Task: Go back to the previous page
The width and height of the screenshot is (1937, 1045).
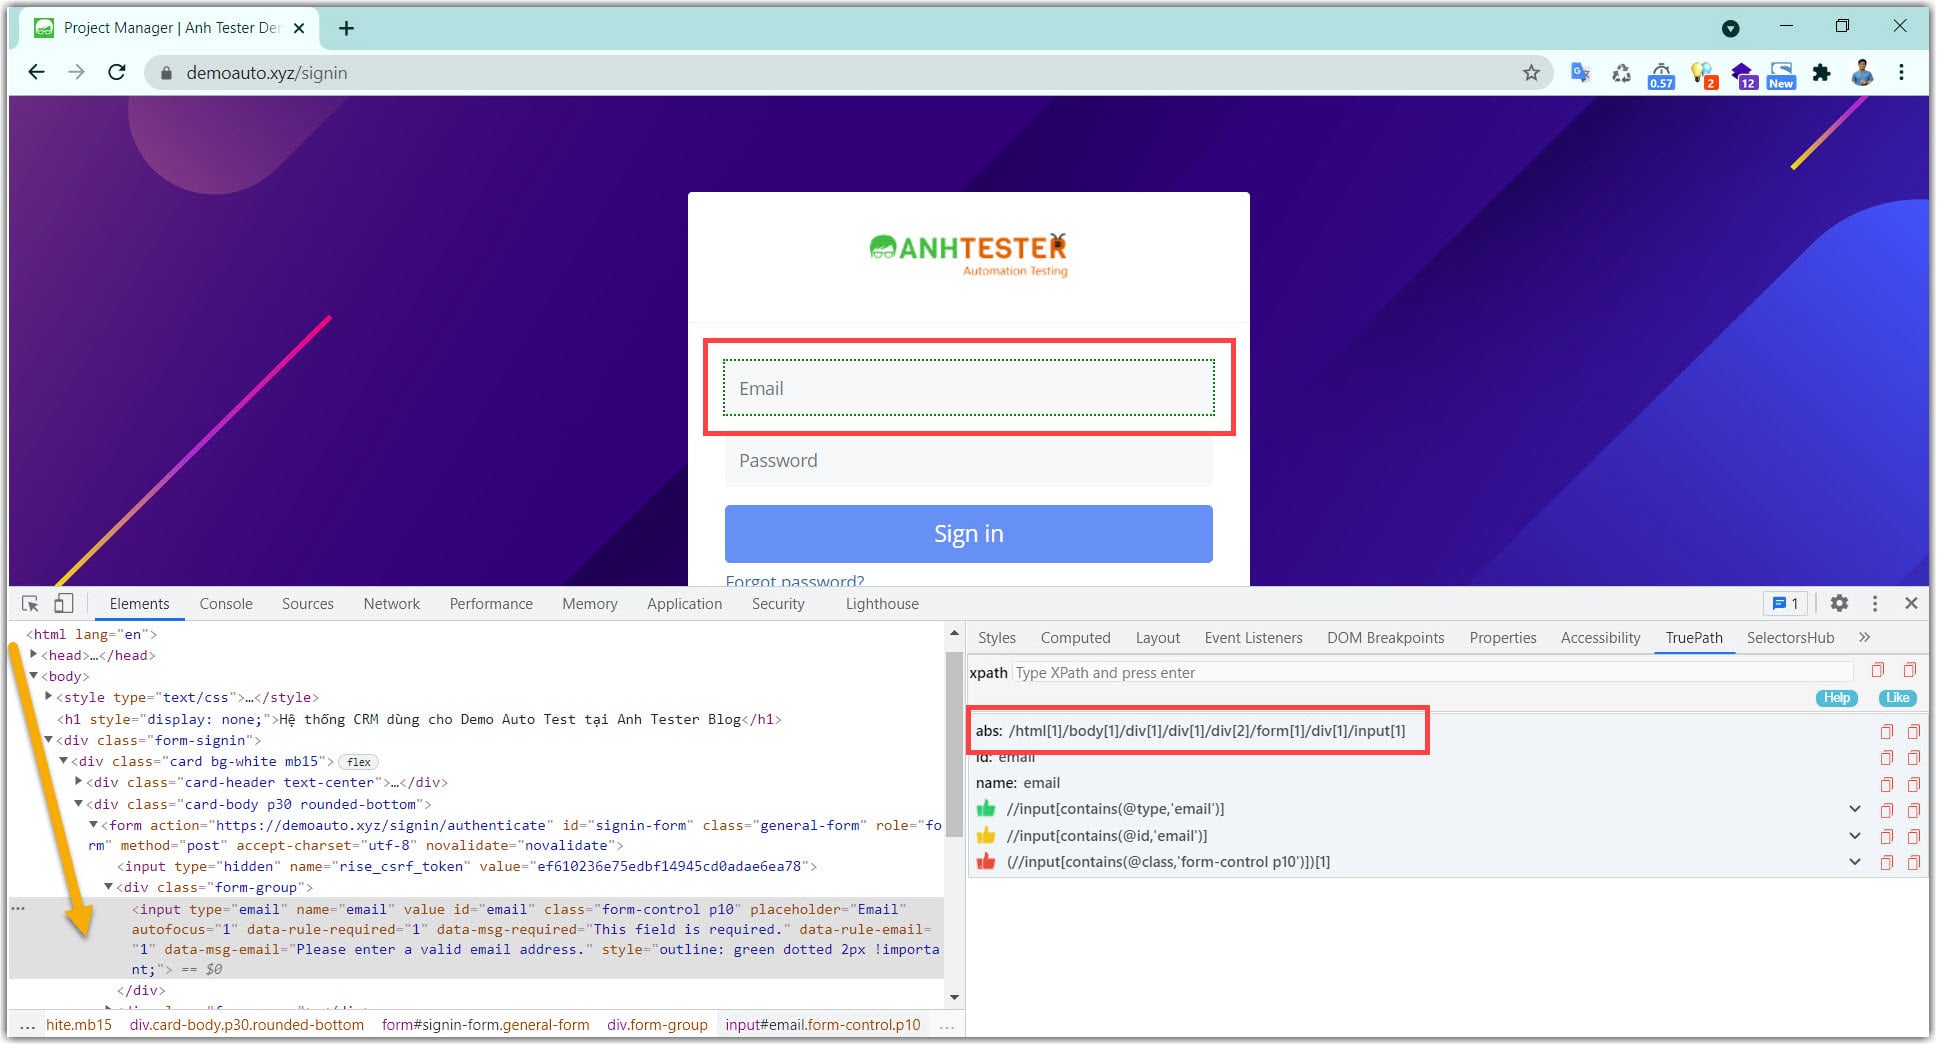Action: coord(37,73)
